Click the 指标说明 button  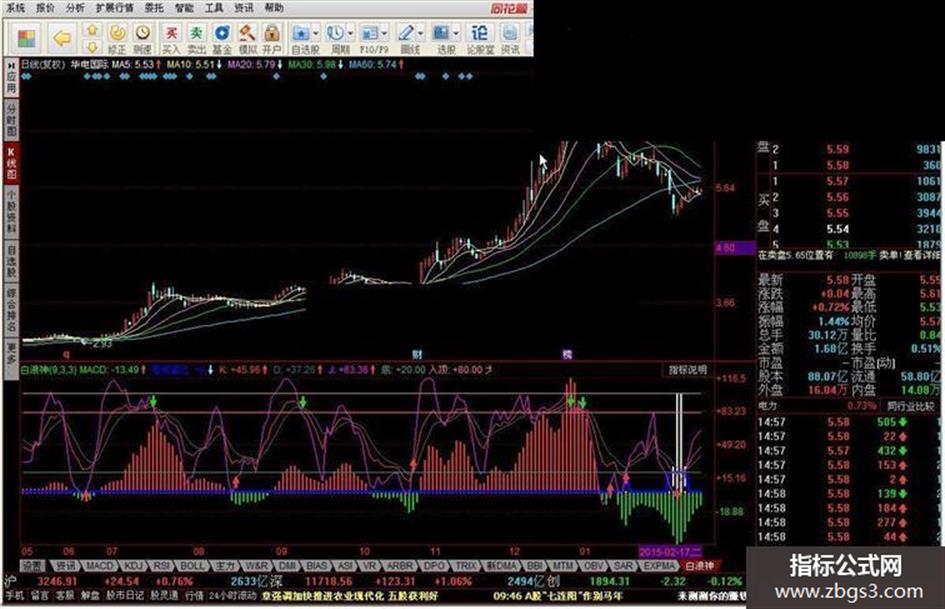pyautogui.click(x=686, y=370)
